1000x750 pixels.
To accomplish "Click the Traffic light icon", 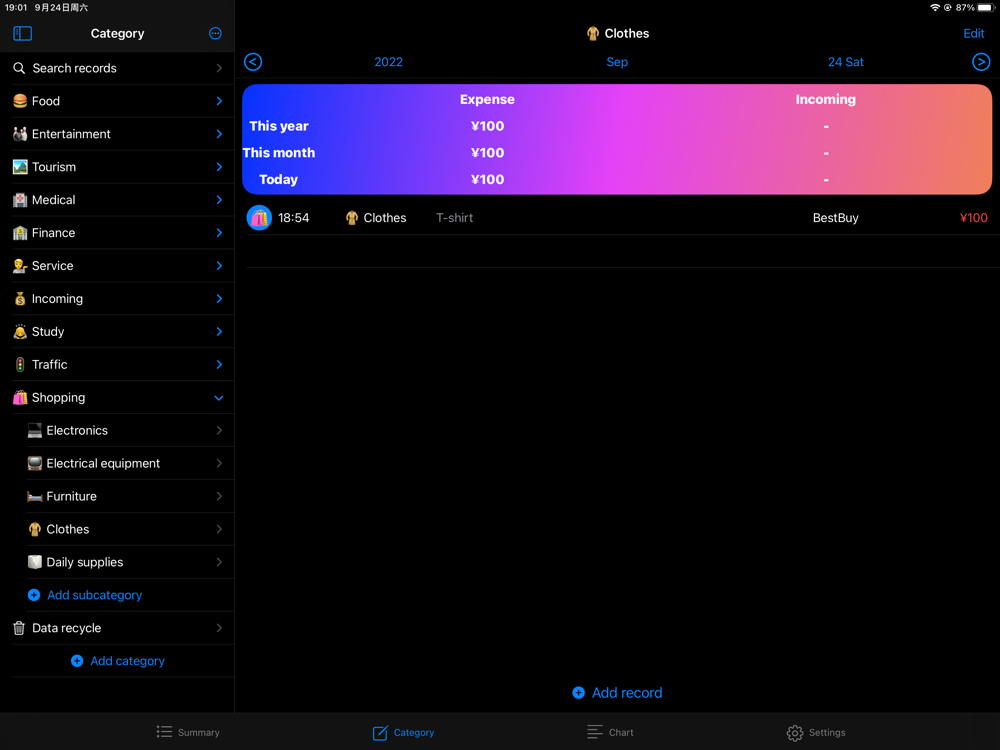I will coord(20,365).
